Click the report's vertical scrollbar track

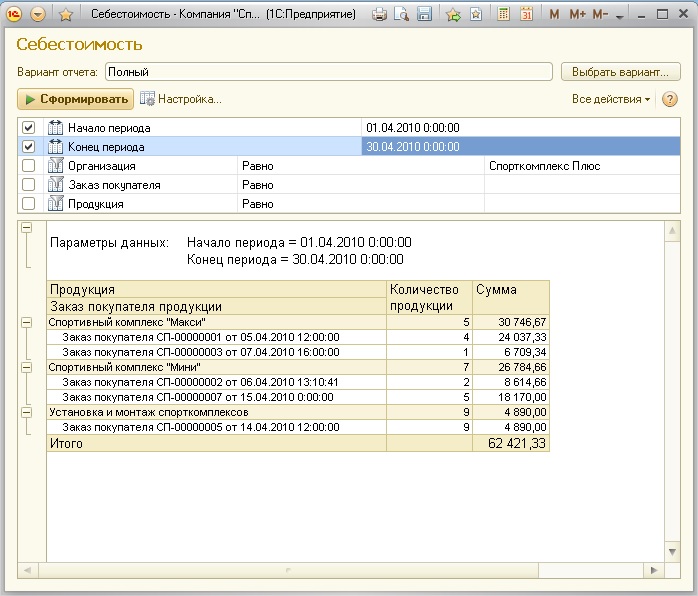[x=672, y=400]
